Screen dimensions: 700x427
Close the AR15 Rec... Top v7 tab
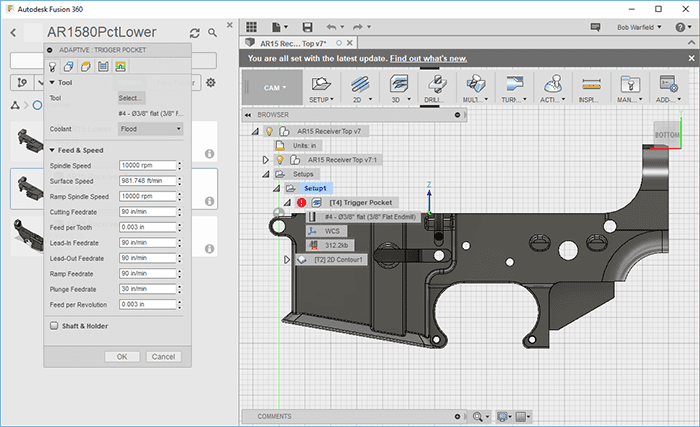(350, 43)
